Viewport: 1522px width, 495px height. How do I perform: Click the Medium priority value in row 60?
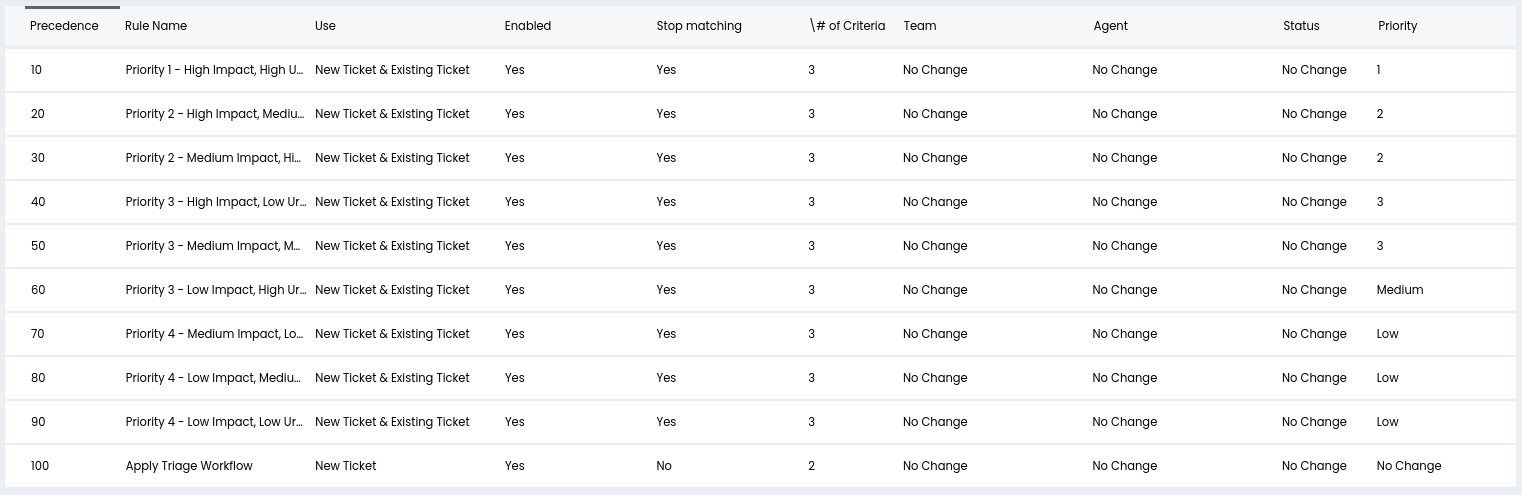(x=1399, y=290)
